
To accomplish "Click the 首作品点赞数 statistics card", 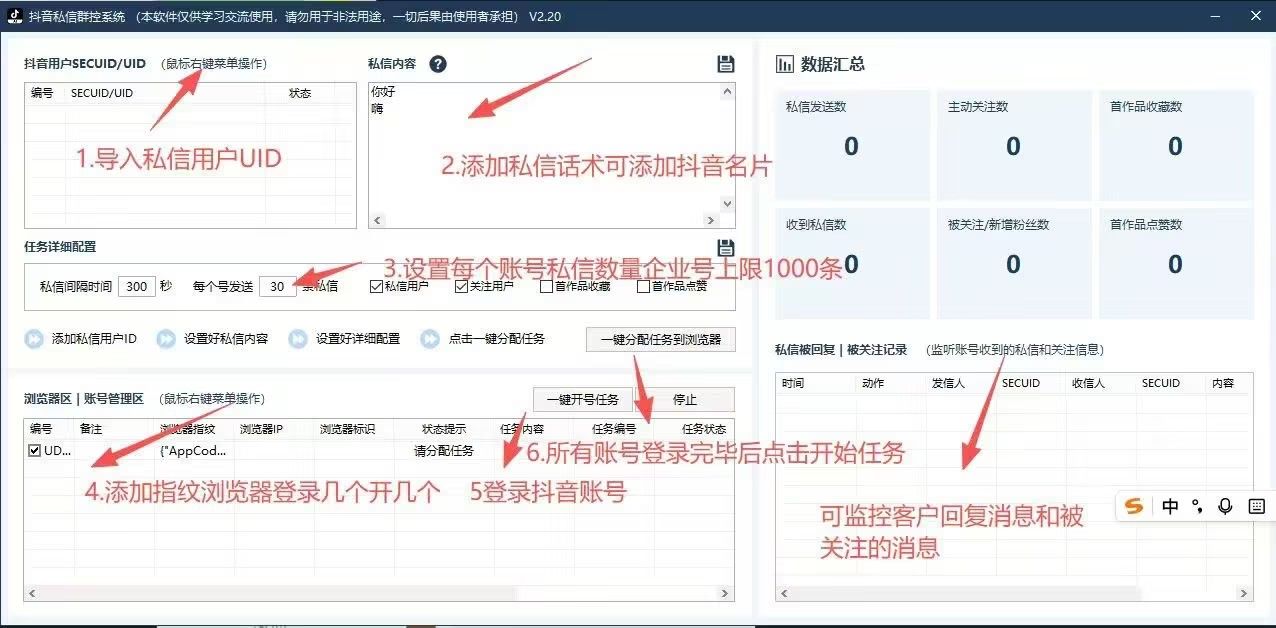I will 1176,263.
